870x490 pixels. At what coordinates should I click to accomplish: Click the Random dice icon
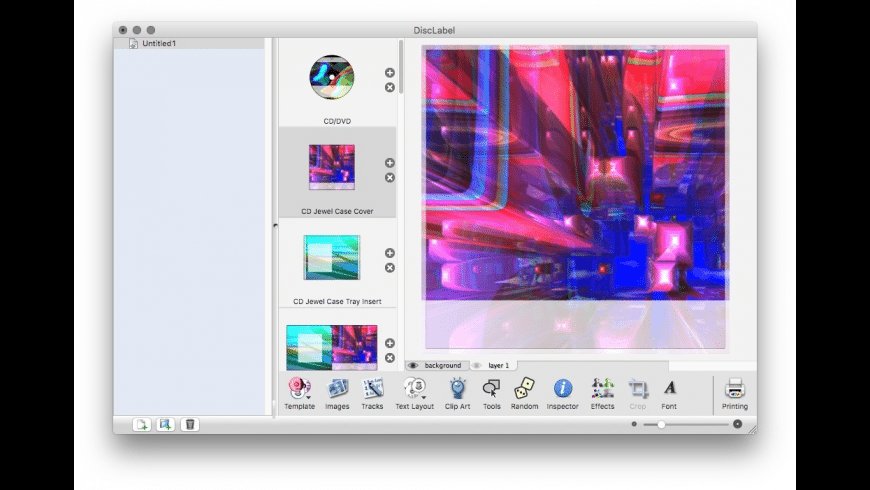click(x=524, y=390)
